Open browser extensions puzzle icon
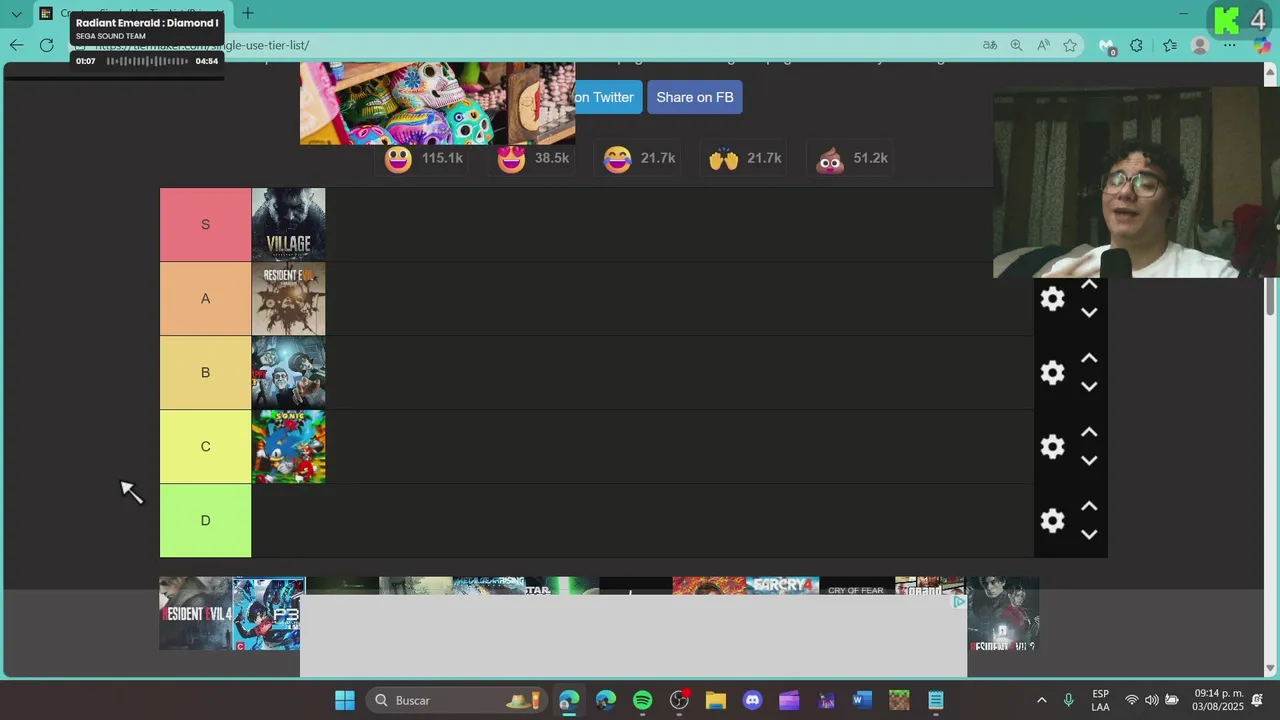Screen dimensions: 1280x720 pos(1136,45)
